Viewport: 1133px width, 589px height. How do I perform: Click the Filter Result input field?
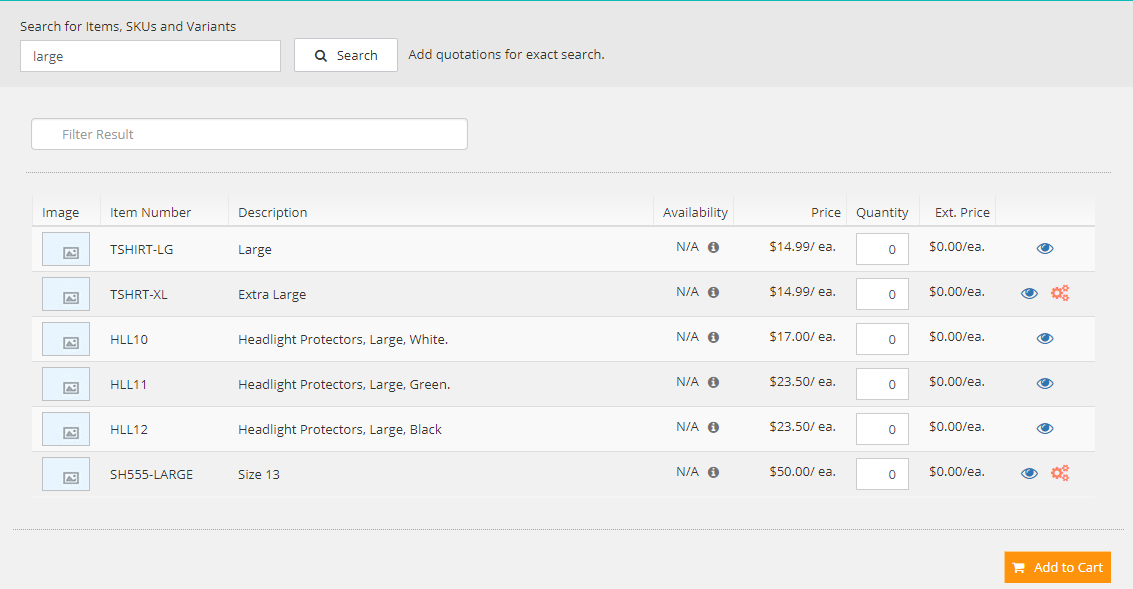[249, 134]
